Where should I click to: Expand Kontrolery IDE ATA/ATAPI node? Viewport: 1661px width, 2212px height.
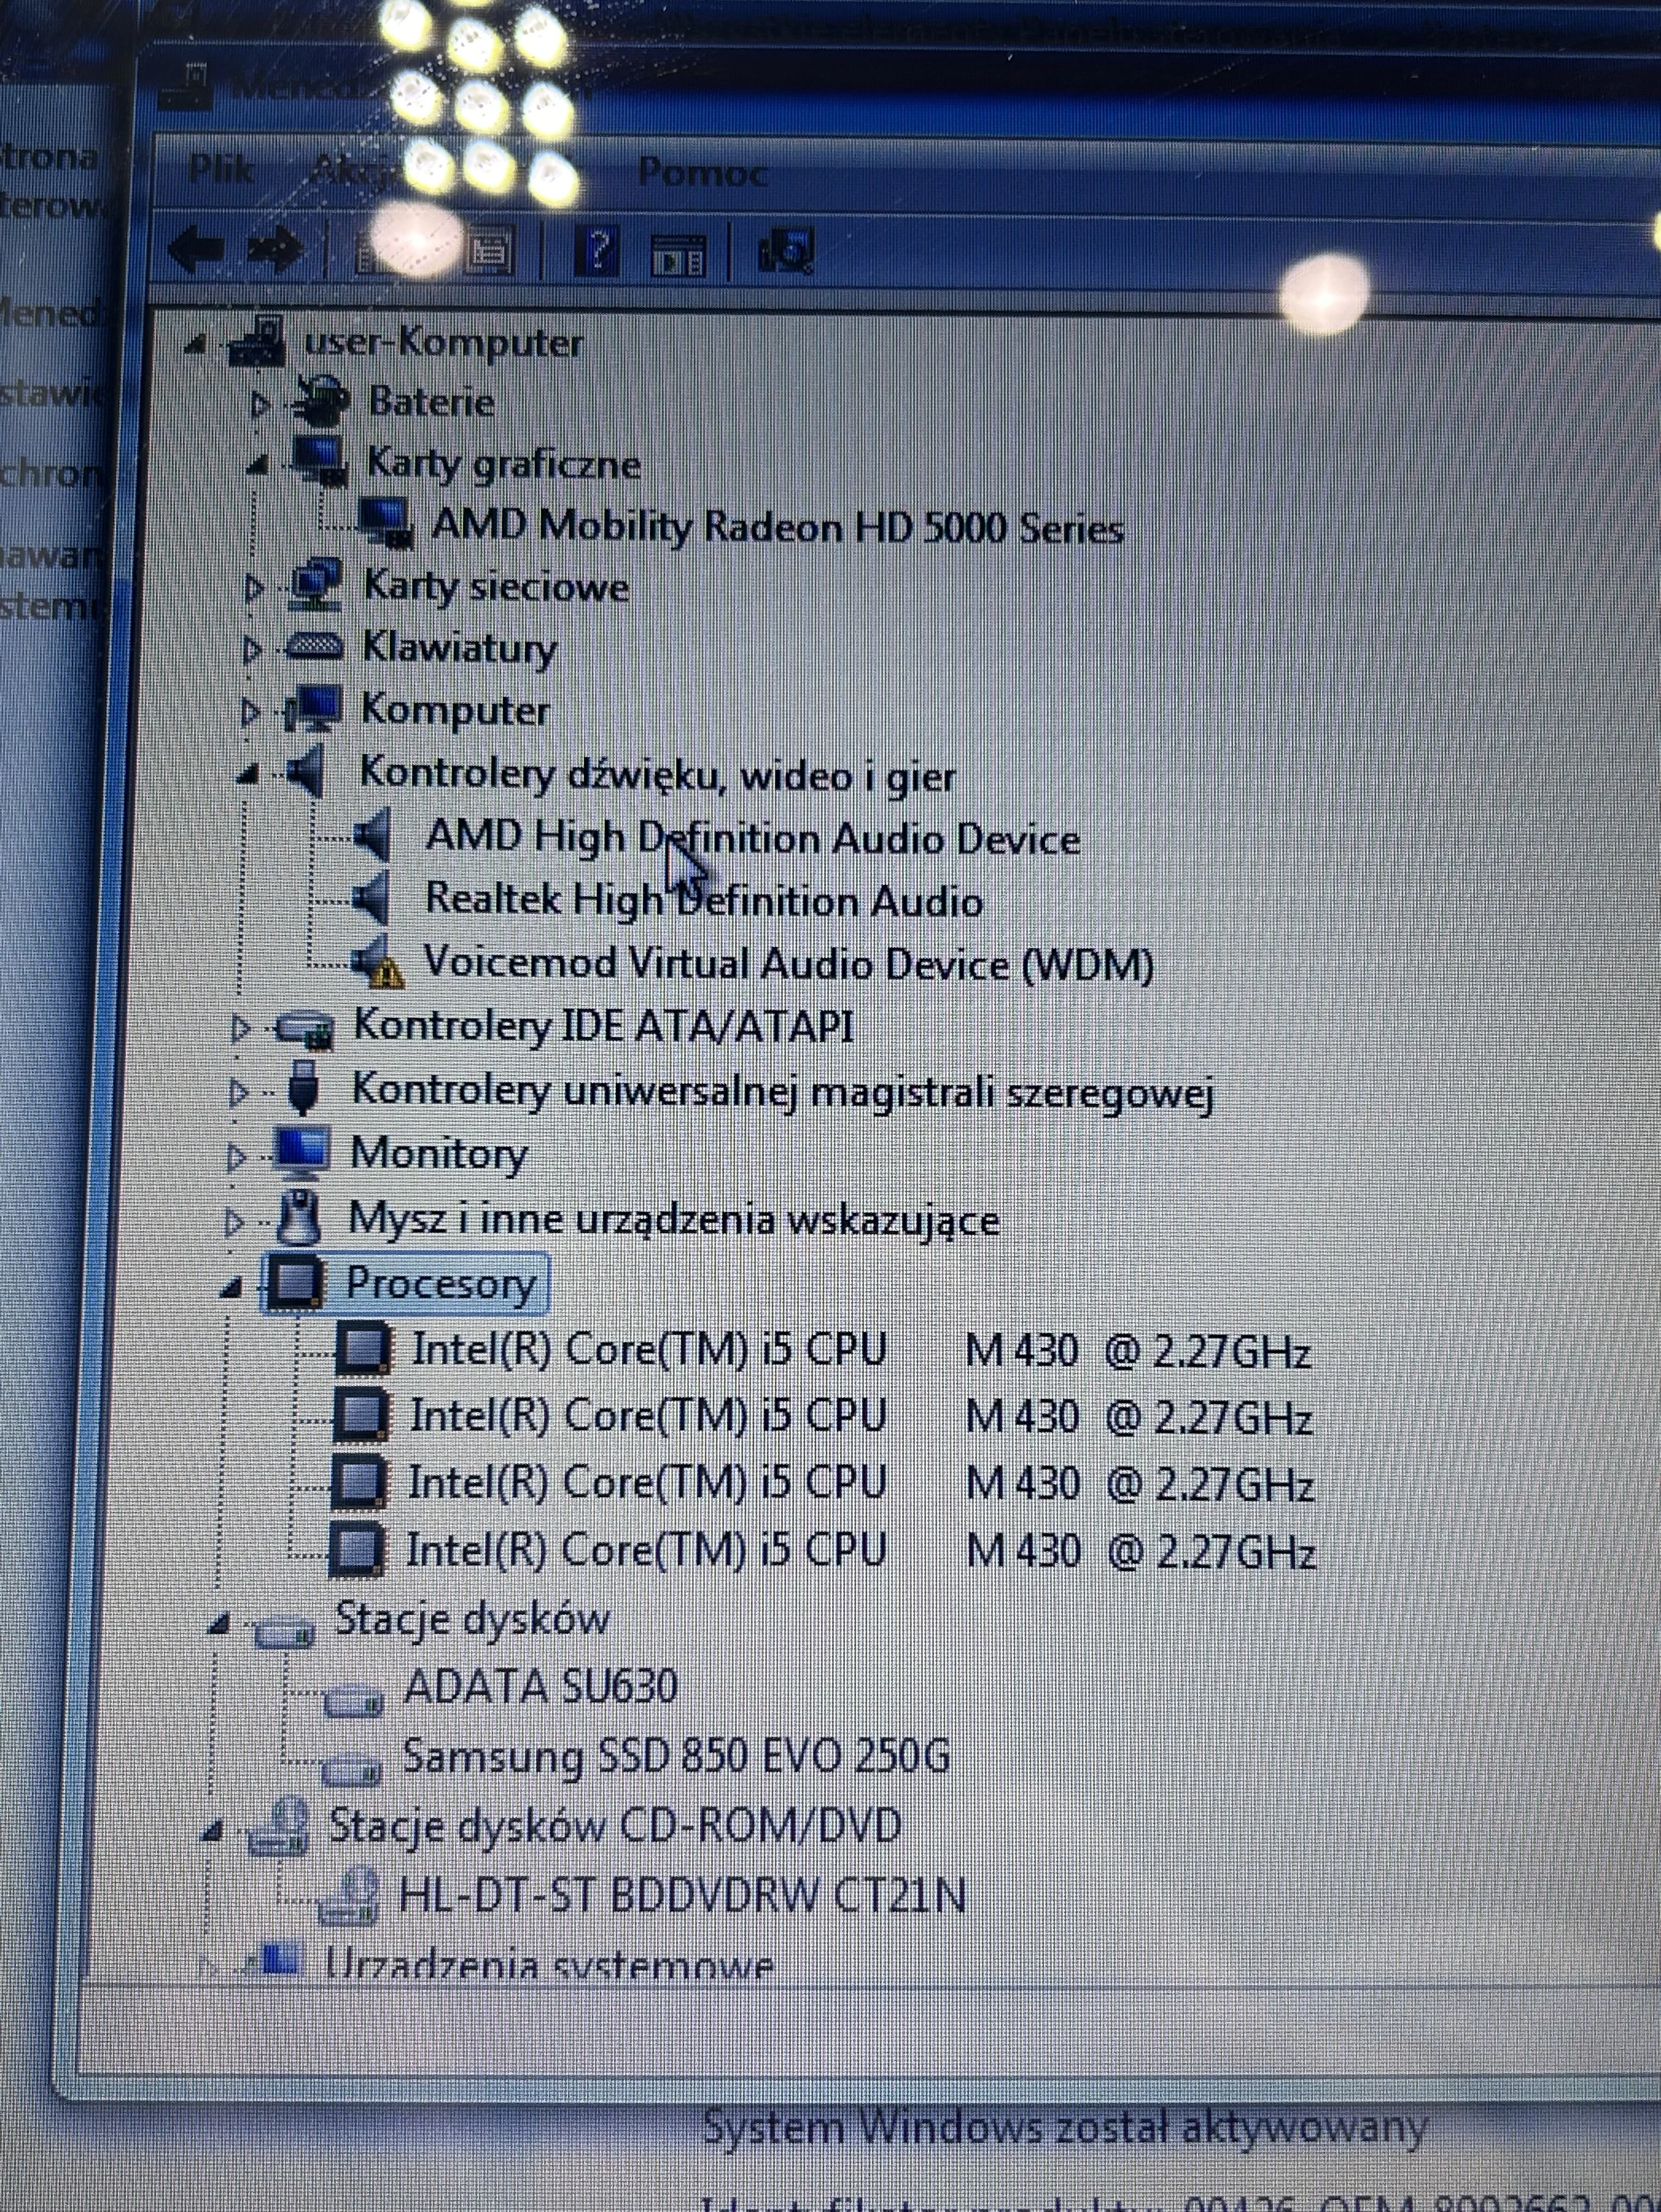(x=239, y=1028)
